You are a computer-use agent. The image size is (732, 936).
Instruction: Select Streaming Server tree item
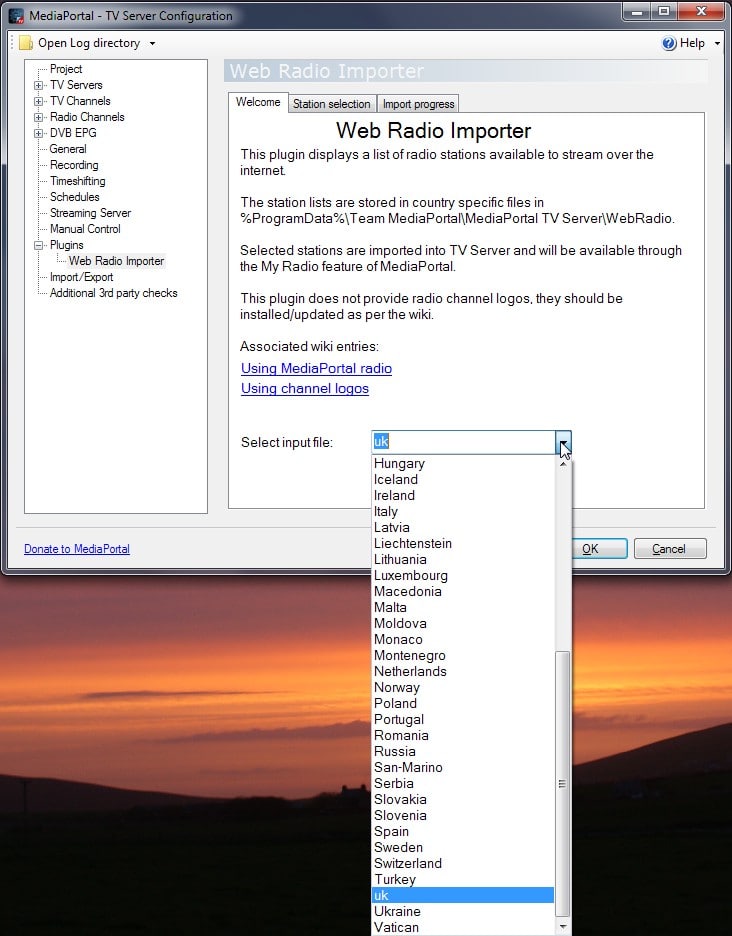(90, 213)
